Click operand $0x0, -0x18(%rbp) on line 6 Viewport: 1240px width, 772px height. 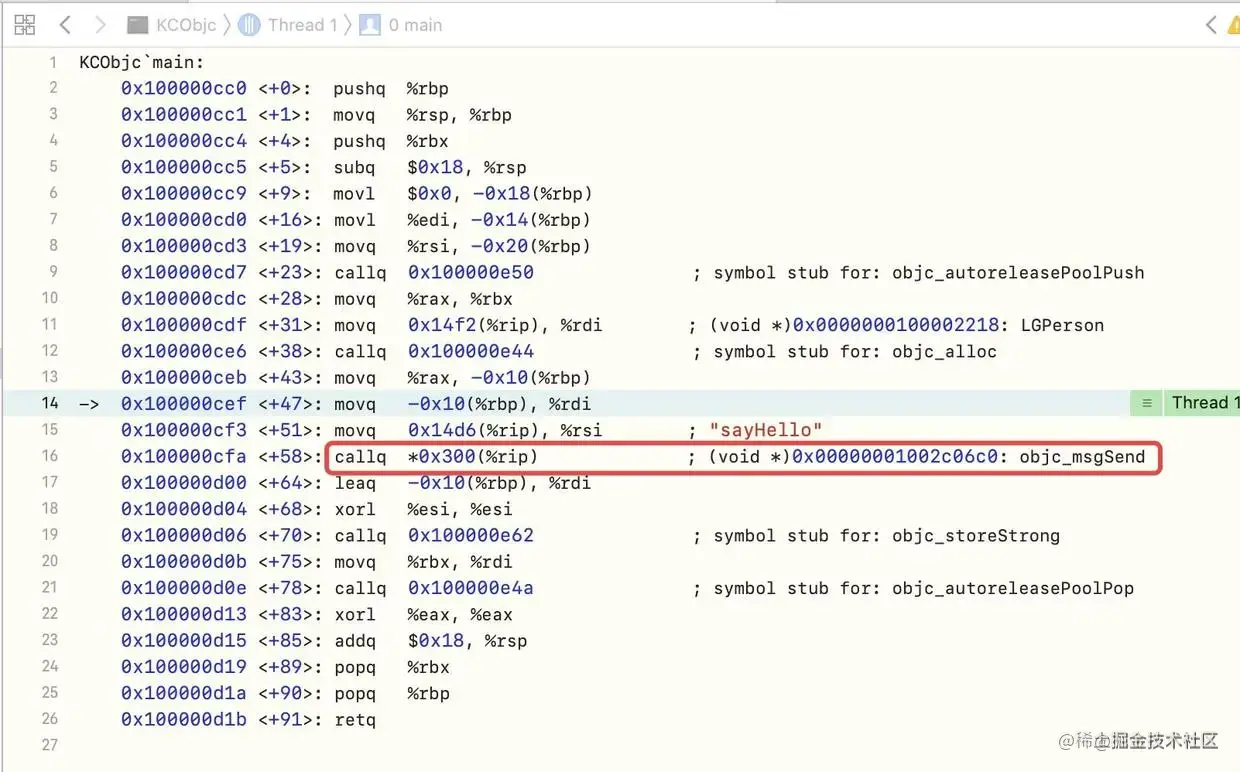499,194
